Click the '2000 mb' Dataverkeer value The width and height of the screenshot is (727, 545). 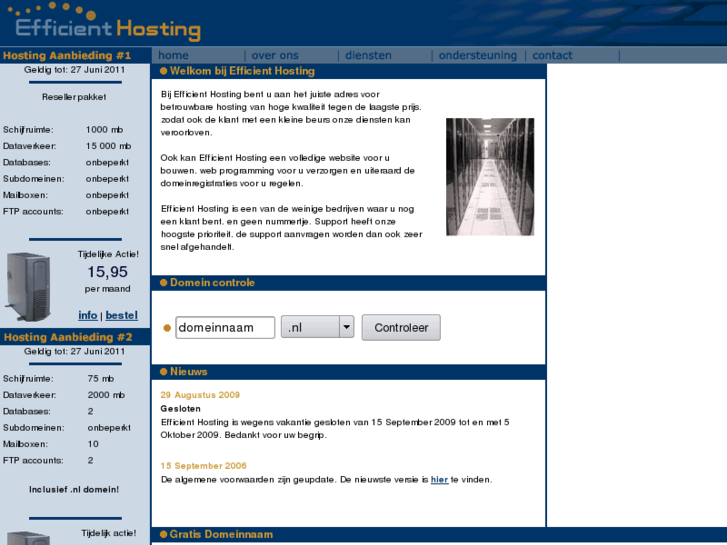[106, 395]
